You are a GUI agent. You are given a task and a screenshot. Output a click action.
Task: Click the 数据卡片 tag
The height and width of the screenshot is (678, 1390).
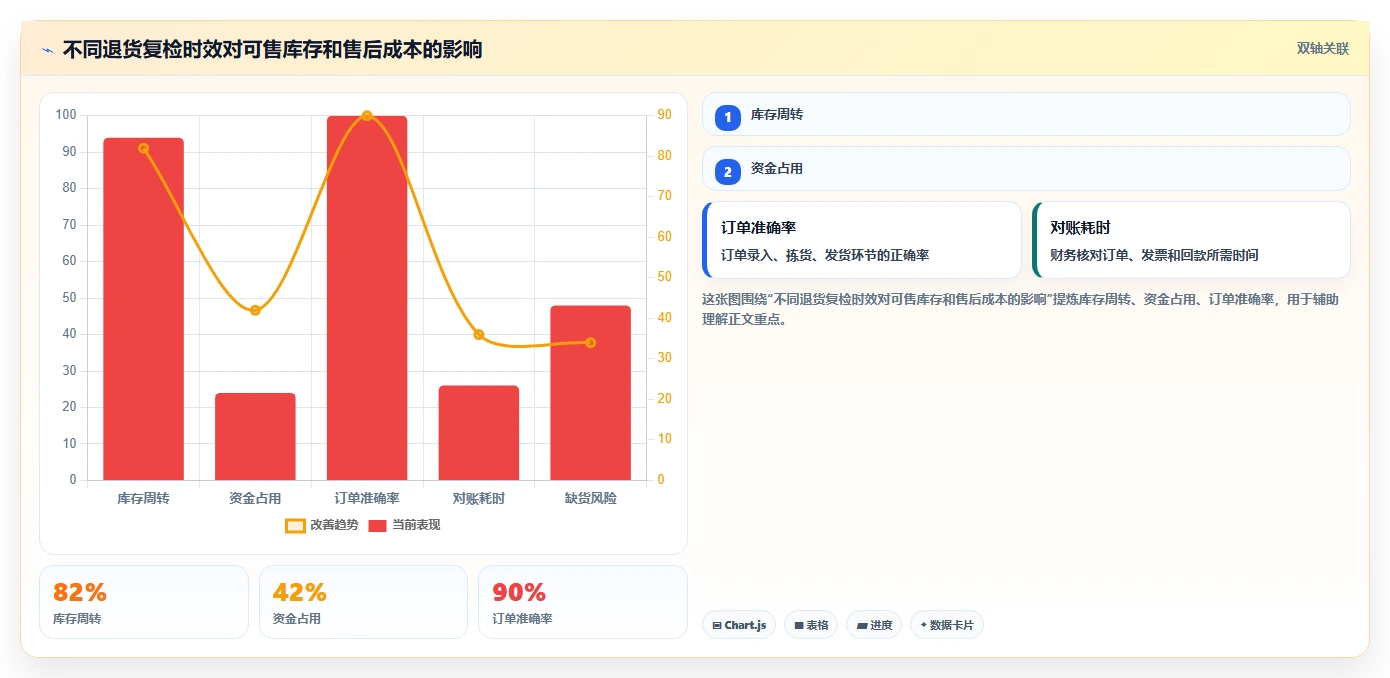pos(947,625)
